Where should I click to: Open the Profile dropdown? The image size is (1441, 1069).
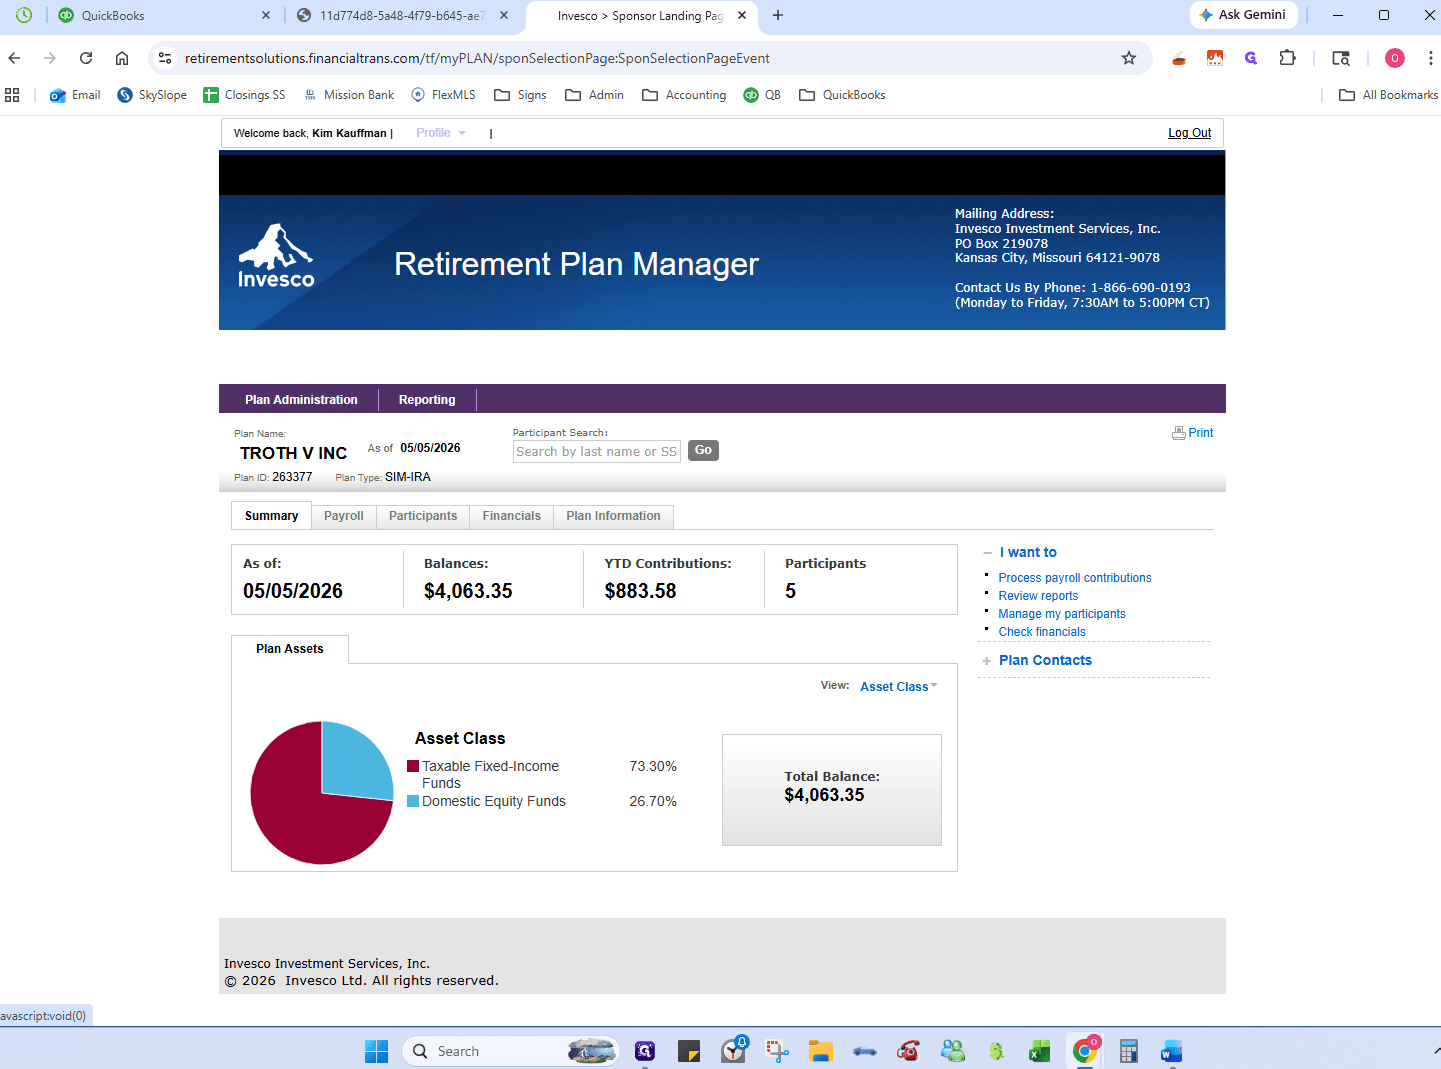coord(441,133)
